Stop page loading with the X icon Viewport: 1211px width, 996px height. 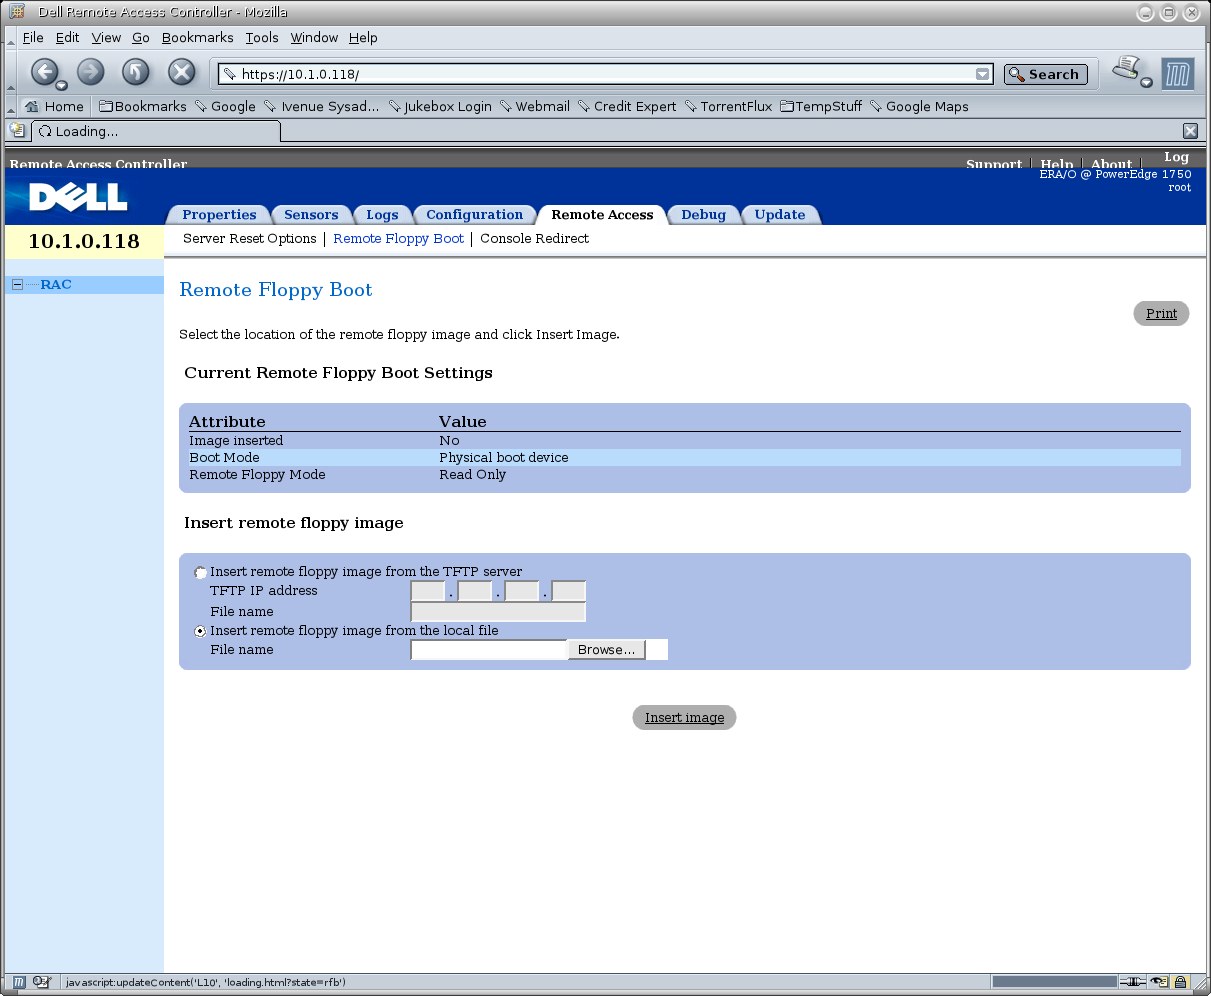pyautogui.click(x=181, y=72)
